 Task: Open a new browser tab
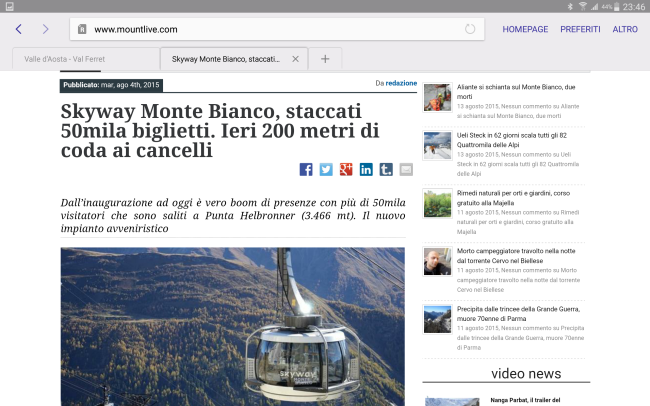coord(325,59)
